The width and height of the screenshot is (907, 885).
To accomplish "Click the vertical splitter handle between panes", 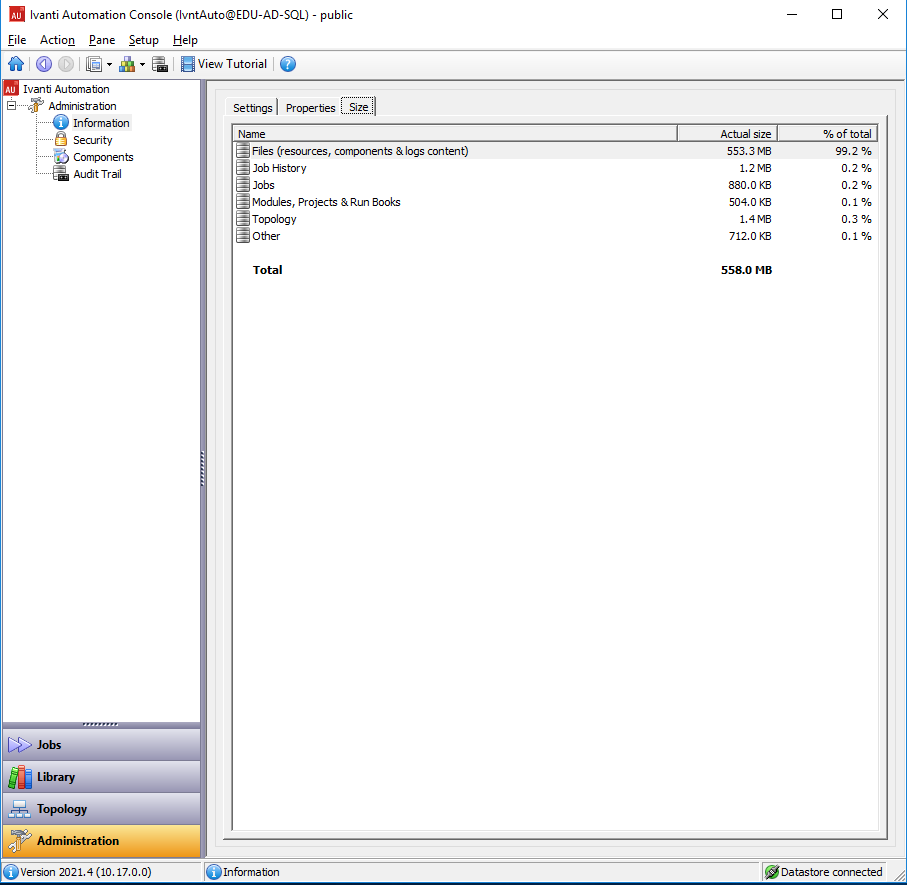I will 202,469.
